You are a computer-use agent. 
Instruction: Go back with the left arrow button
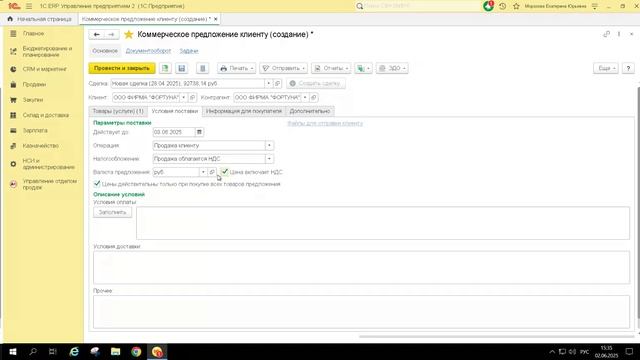pos(97,35)
